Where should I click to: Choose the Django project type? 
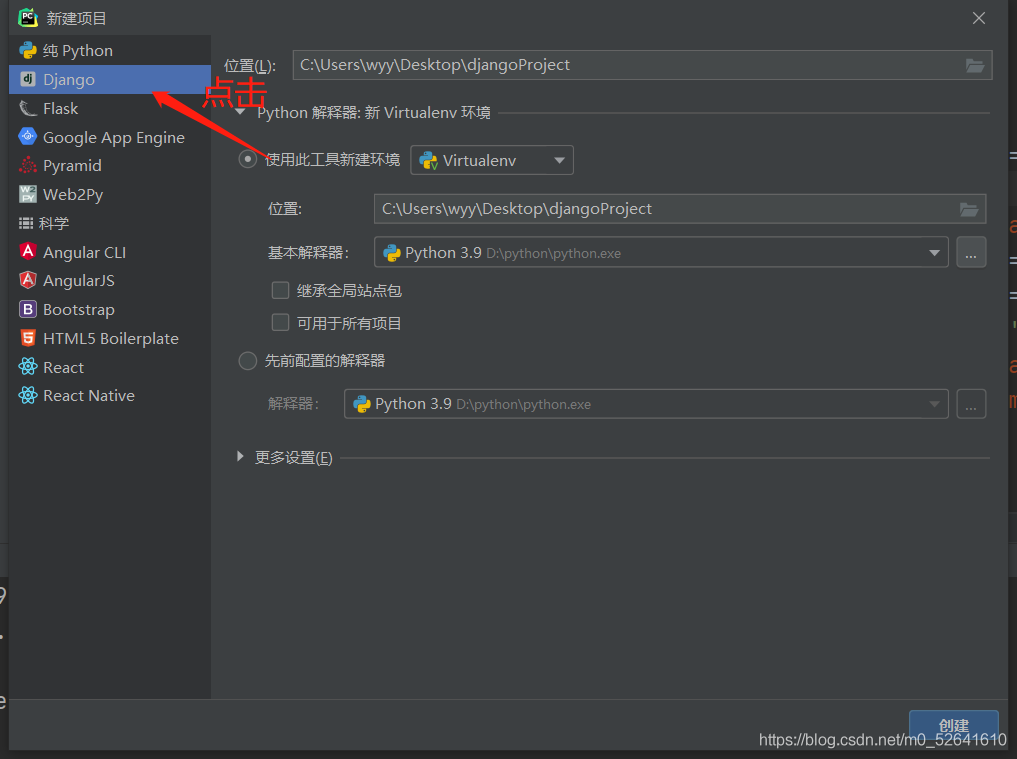coord(110,79)
